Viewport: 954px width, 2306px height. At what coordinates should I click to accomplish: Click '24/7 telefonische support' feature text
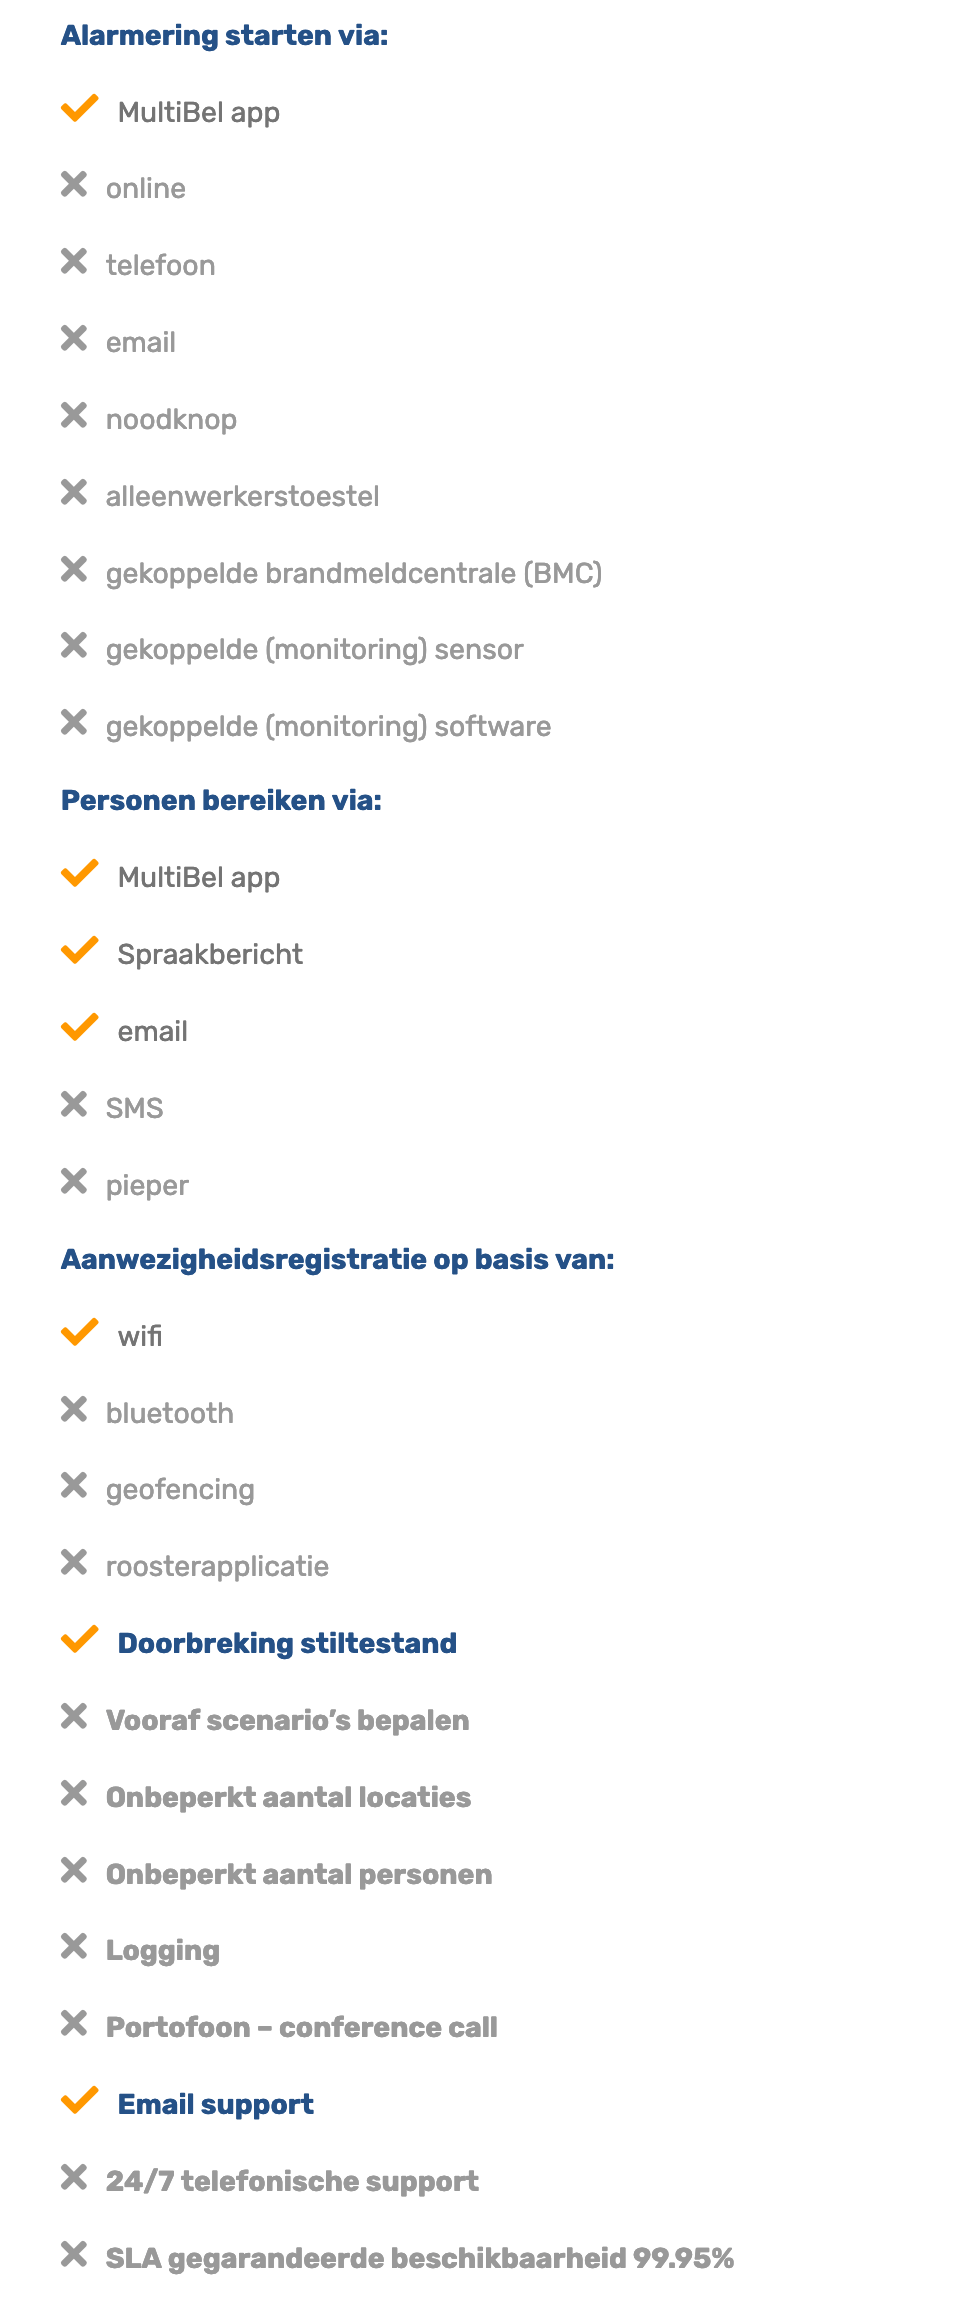(292, 2182)
